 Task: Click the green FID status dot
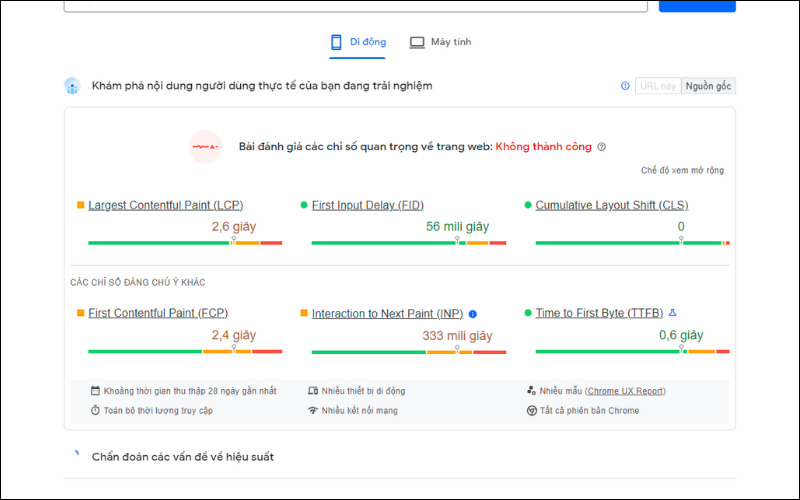pyautogui.click(x=304, y=205)
